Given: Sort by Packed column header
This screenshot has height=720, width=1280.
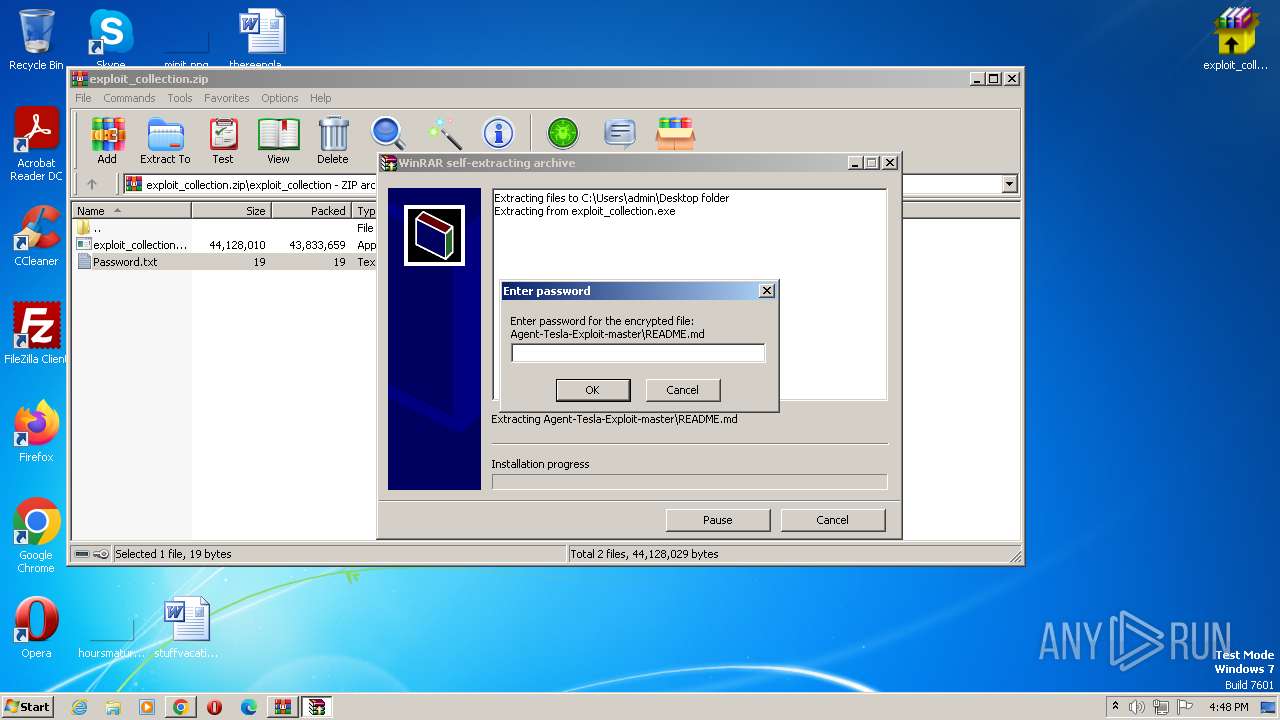Looking at the screenshot, I should [311, 211].
